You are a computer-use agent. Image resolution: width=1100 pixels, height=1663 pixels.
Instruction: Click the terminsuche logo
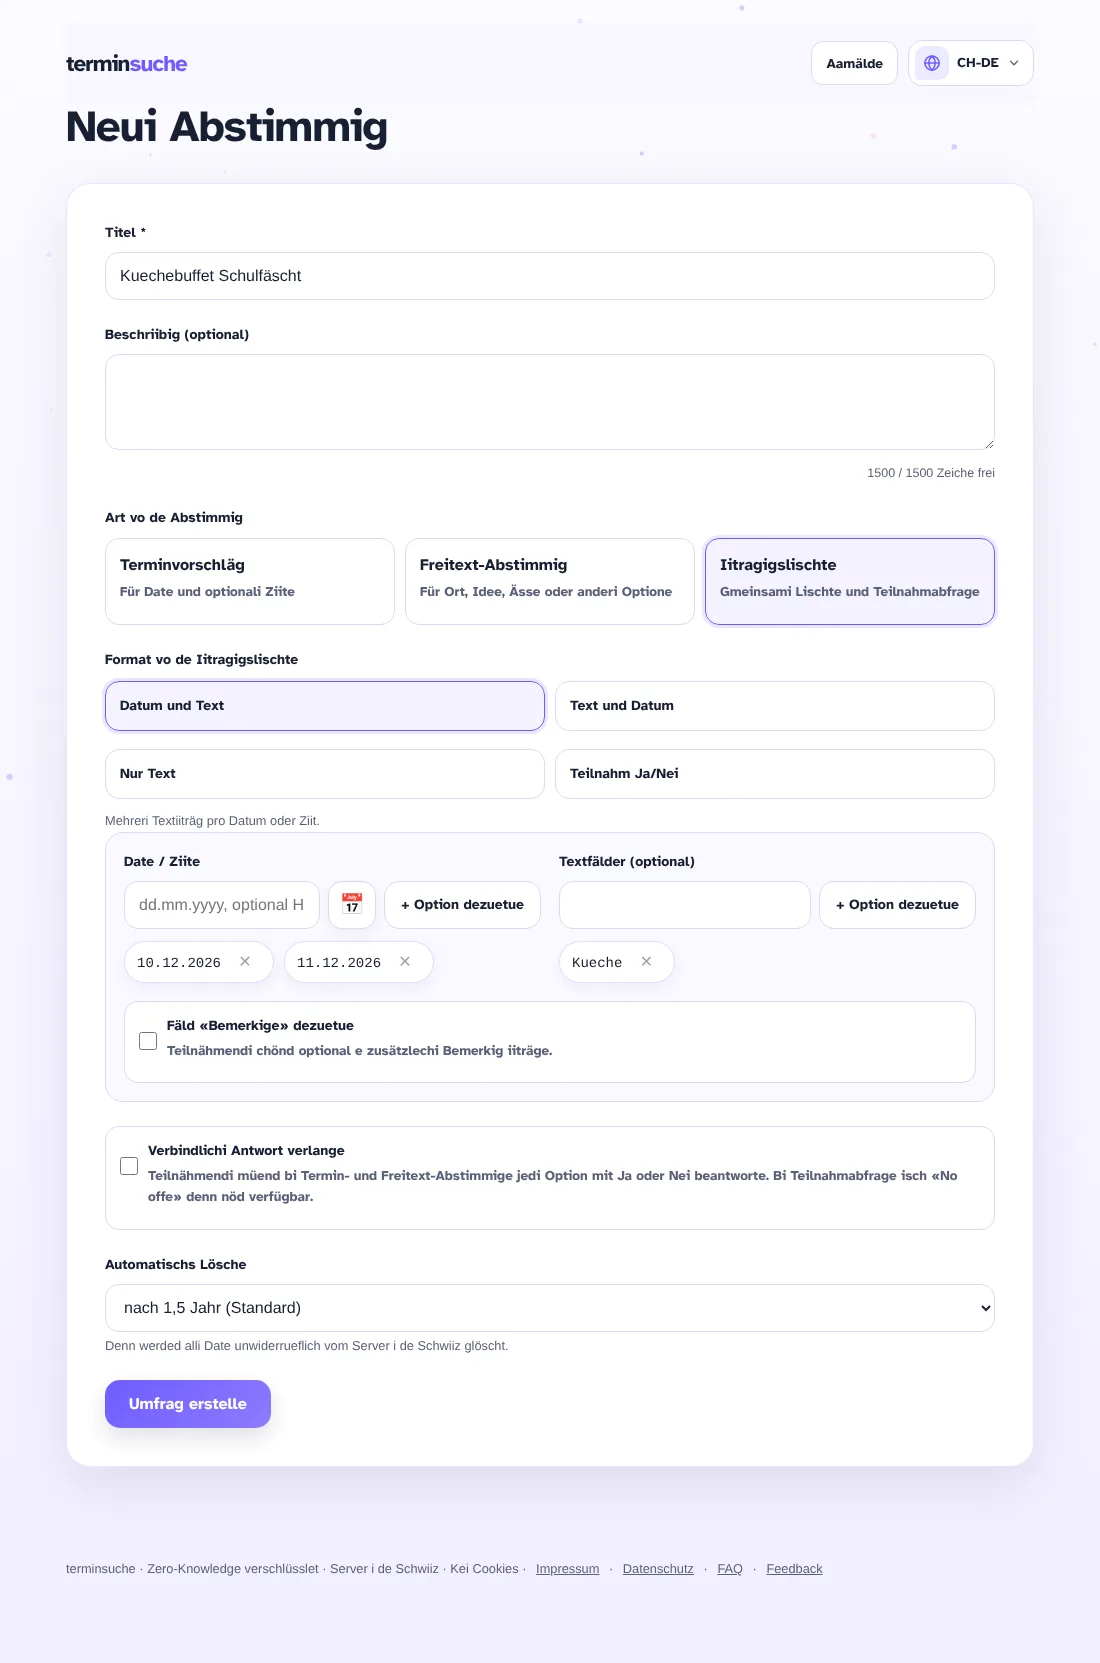(127, 64)
